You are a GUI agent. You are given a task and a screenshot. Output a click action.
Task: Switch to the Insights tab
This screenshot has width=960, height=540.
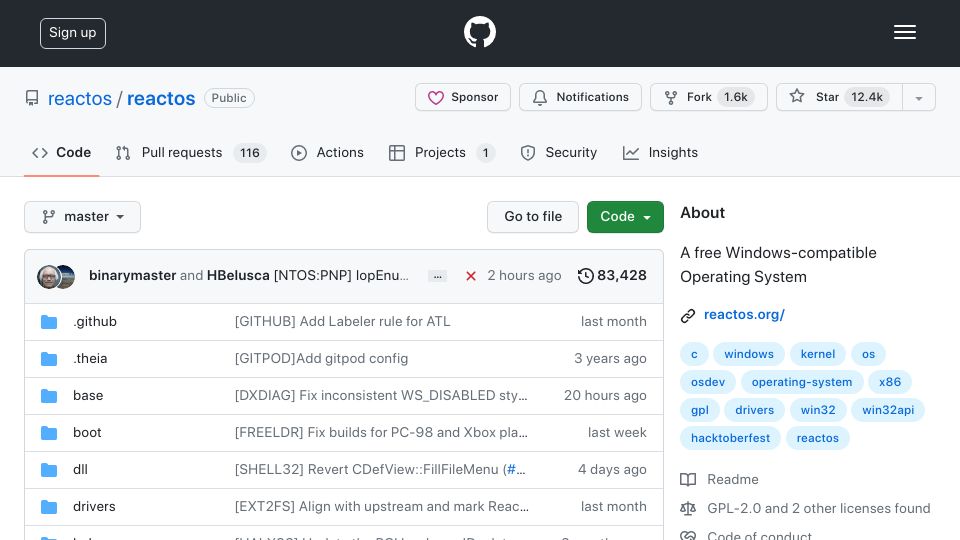pyautogui.click(x=660, y=152)
